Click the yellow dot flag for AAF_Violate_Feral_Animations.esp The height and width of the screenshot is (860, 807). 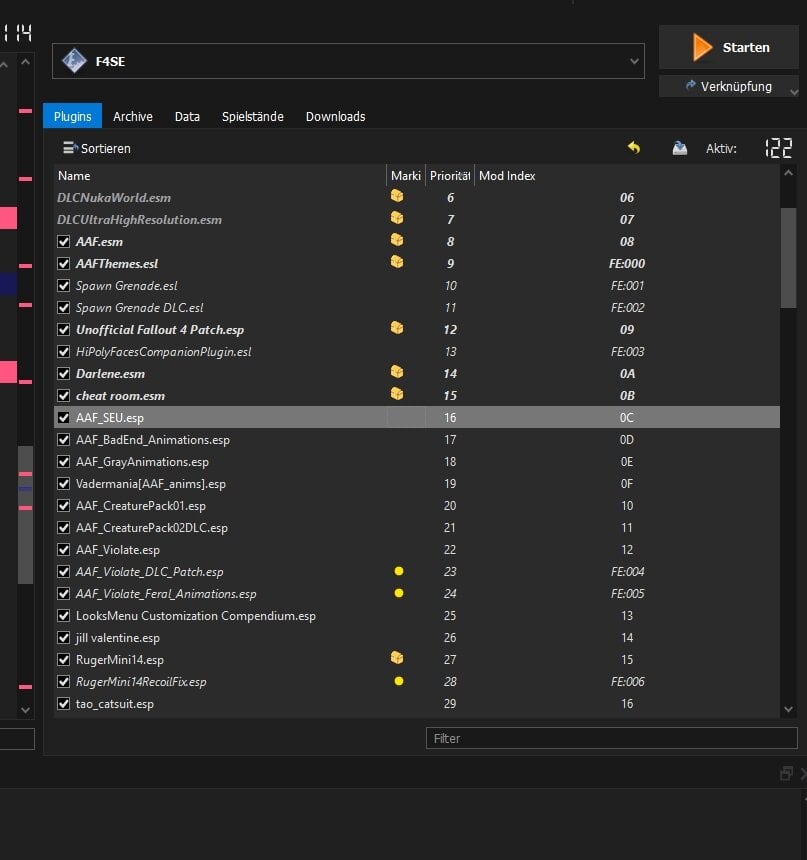click(x=399, y=593)
